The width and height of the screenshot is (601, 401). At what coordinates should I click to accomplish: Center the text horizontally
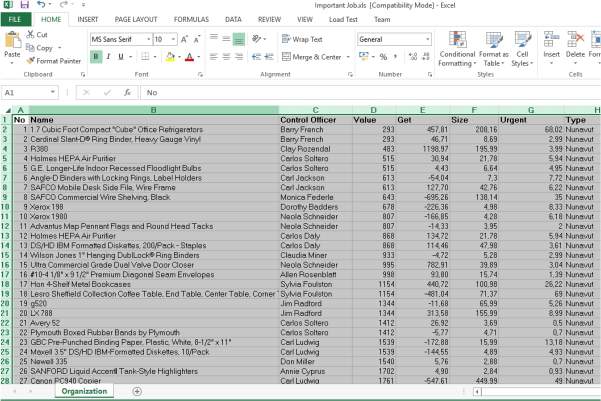(x=226, y=57)
